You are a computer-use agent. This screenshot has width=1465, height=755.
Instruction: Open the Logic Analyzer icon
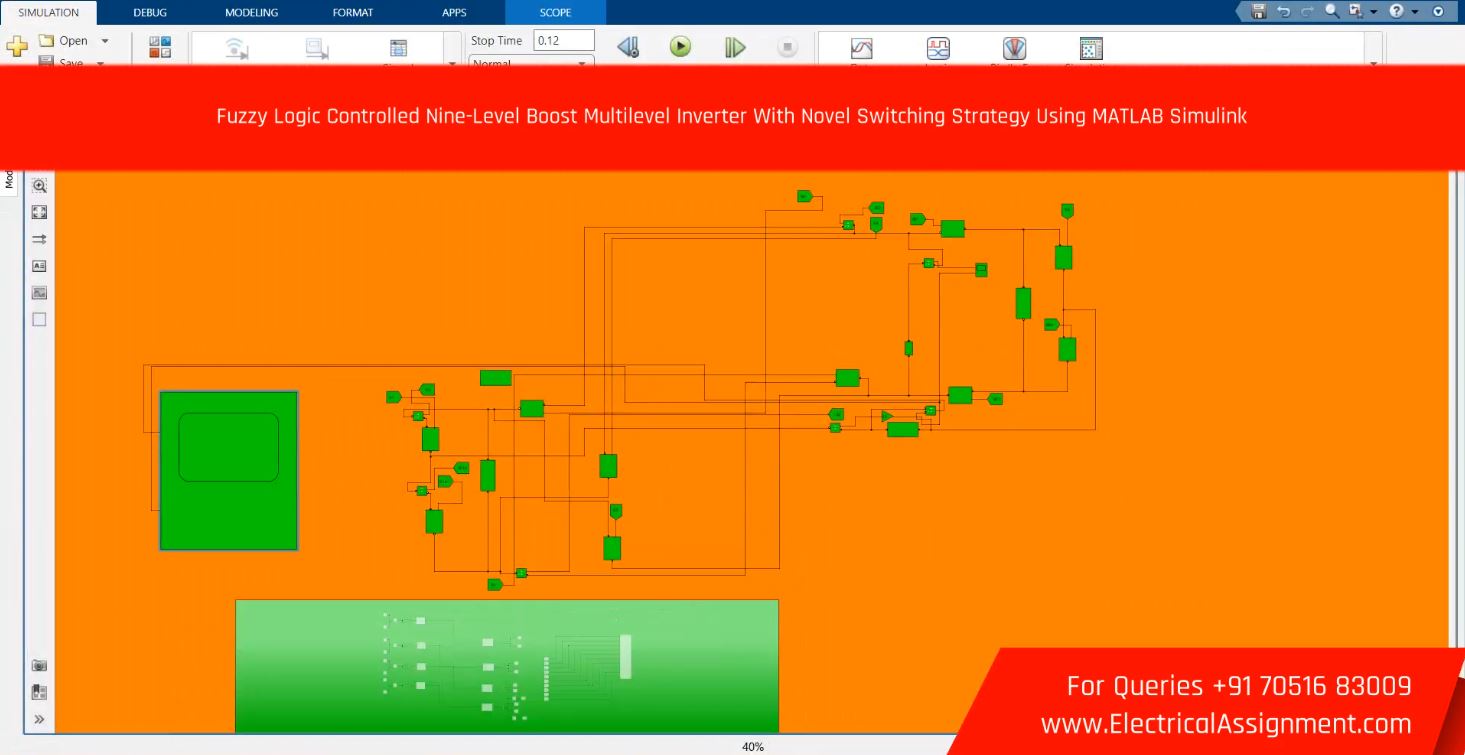click(x=938, y=48)
